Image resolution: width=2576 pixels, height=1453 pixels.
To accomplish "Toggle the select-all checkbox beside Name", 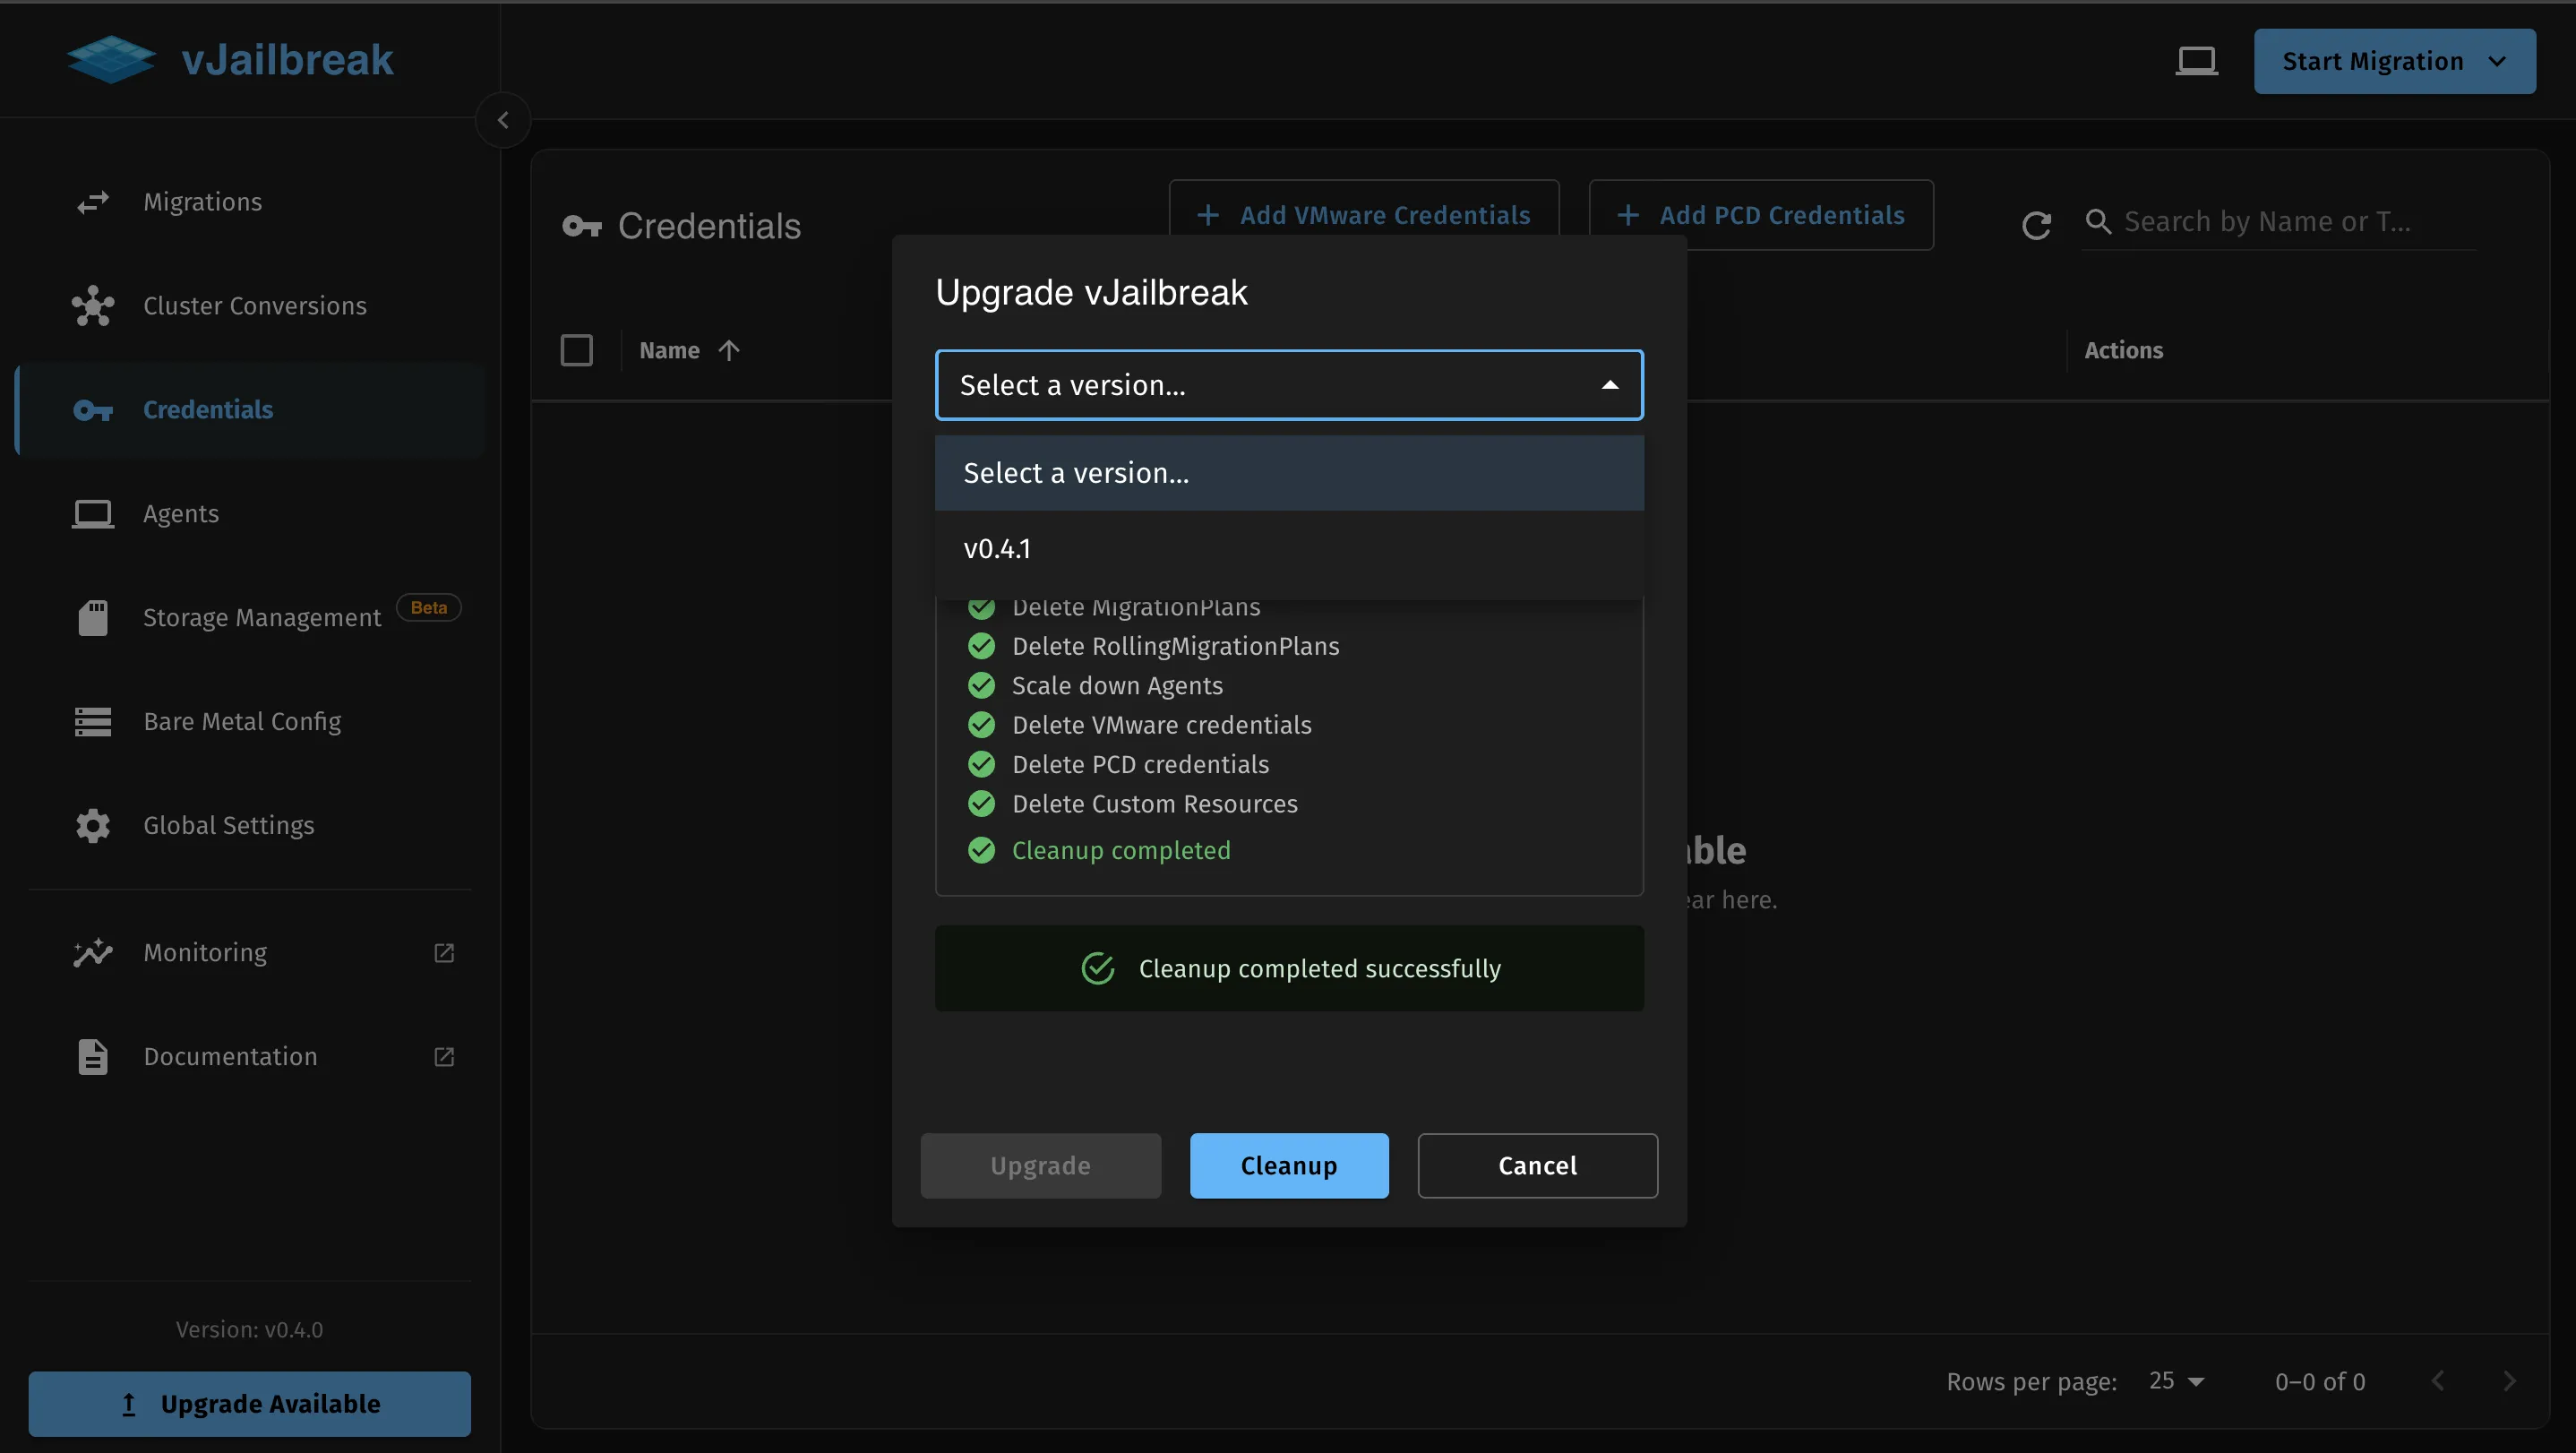I will tap(576, 350).
